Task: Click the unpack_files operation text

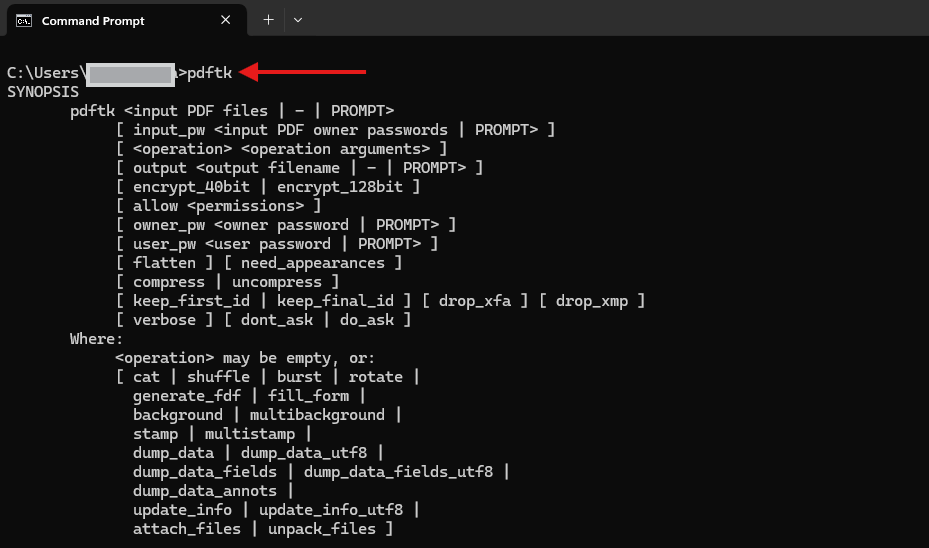Action: pyautogui.click(x=322, y=528)
